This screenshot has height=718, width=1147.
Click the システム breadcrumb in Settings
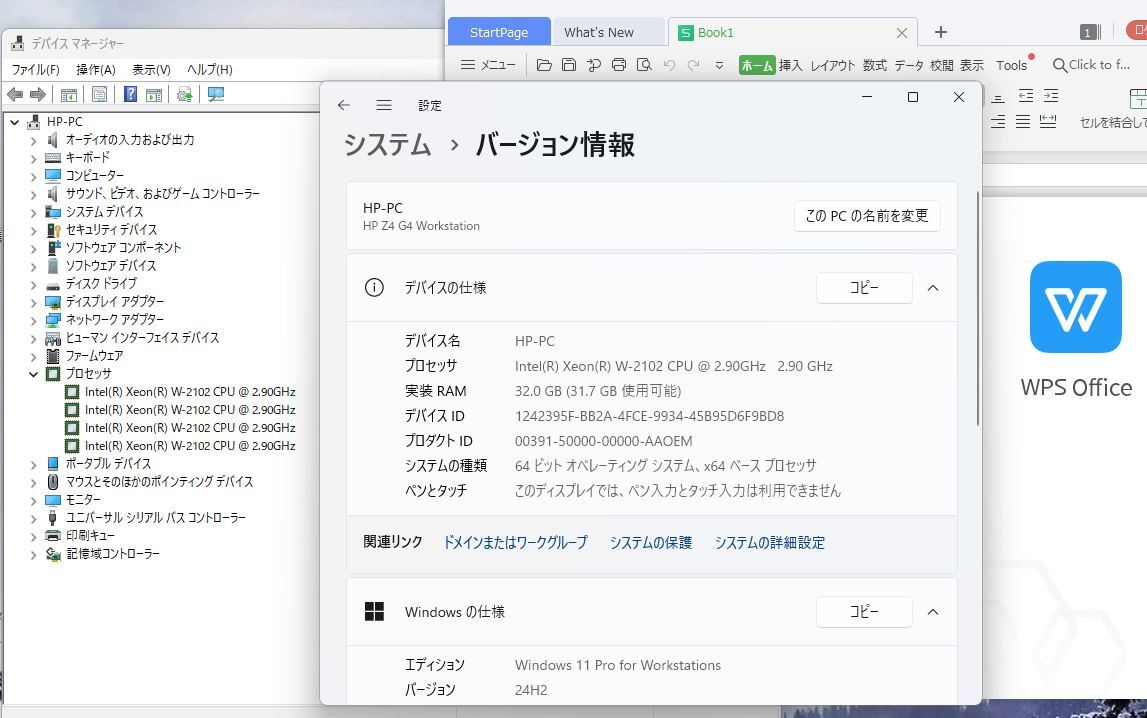click(x=387, y=144)
